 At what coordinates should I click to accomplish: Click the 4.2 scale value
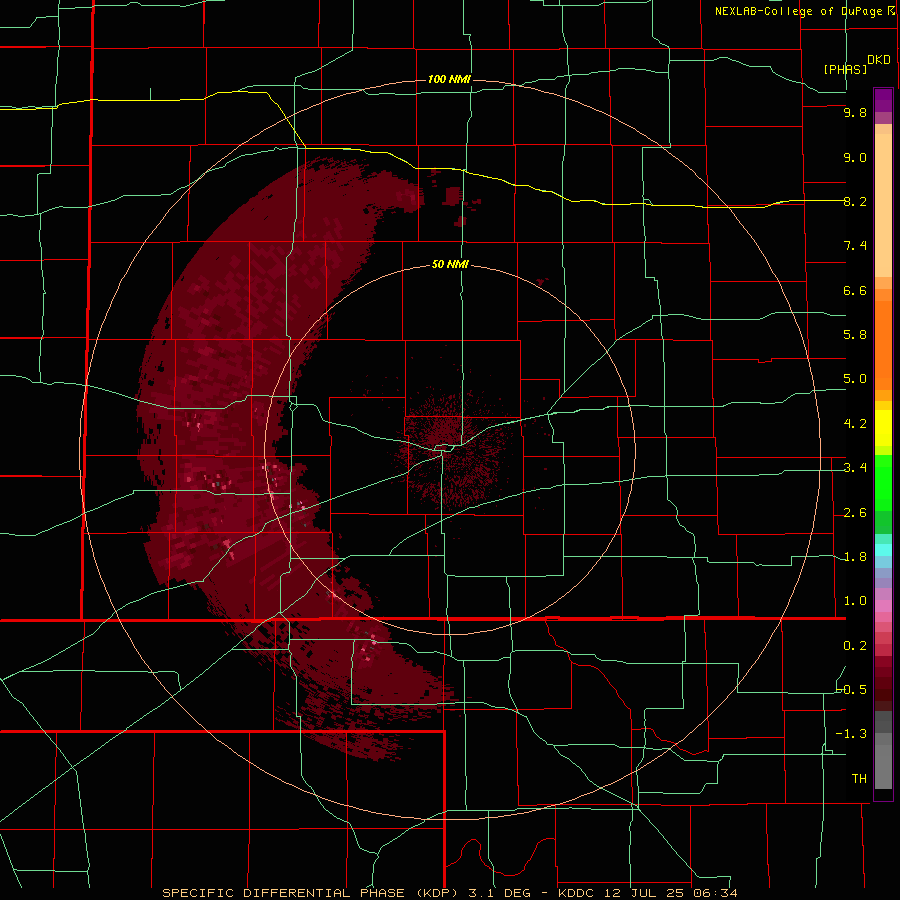pos(855,424)
